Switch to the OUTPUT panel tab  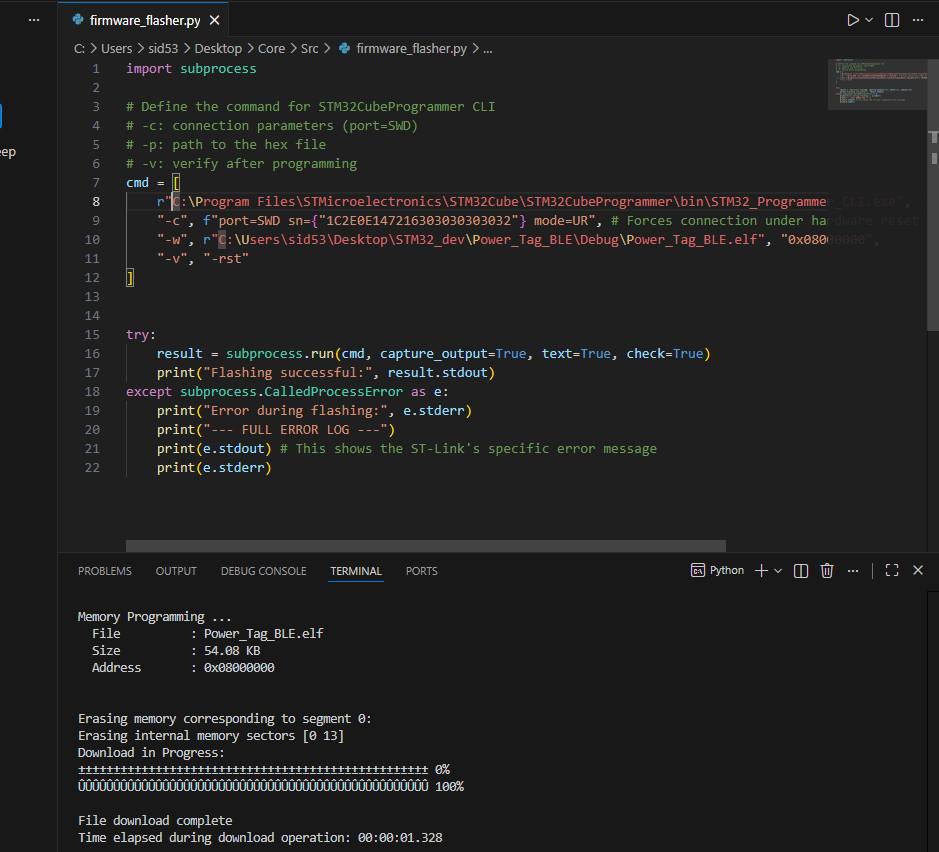pos(176,571)
